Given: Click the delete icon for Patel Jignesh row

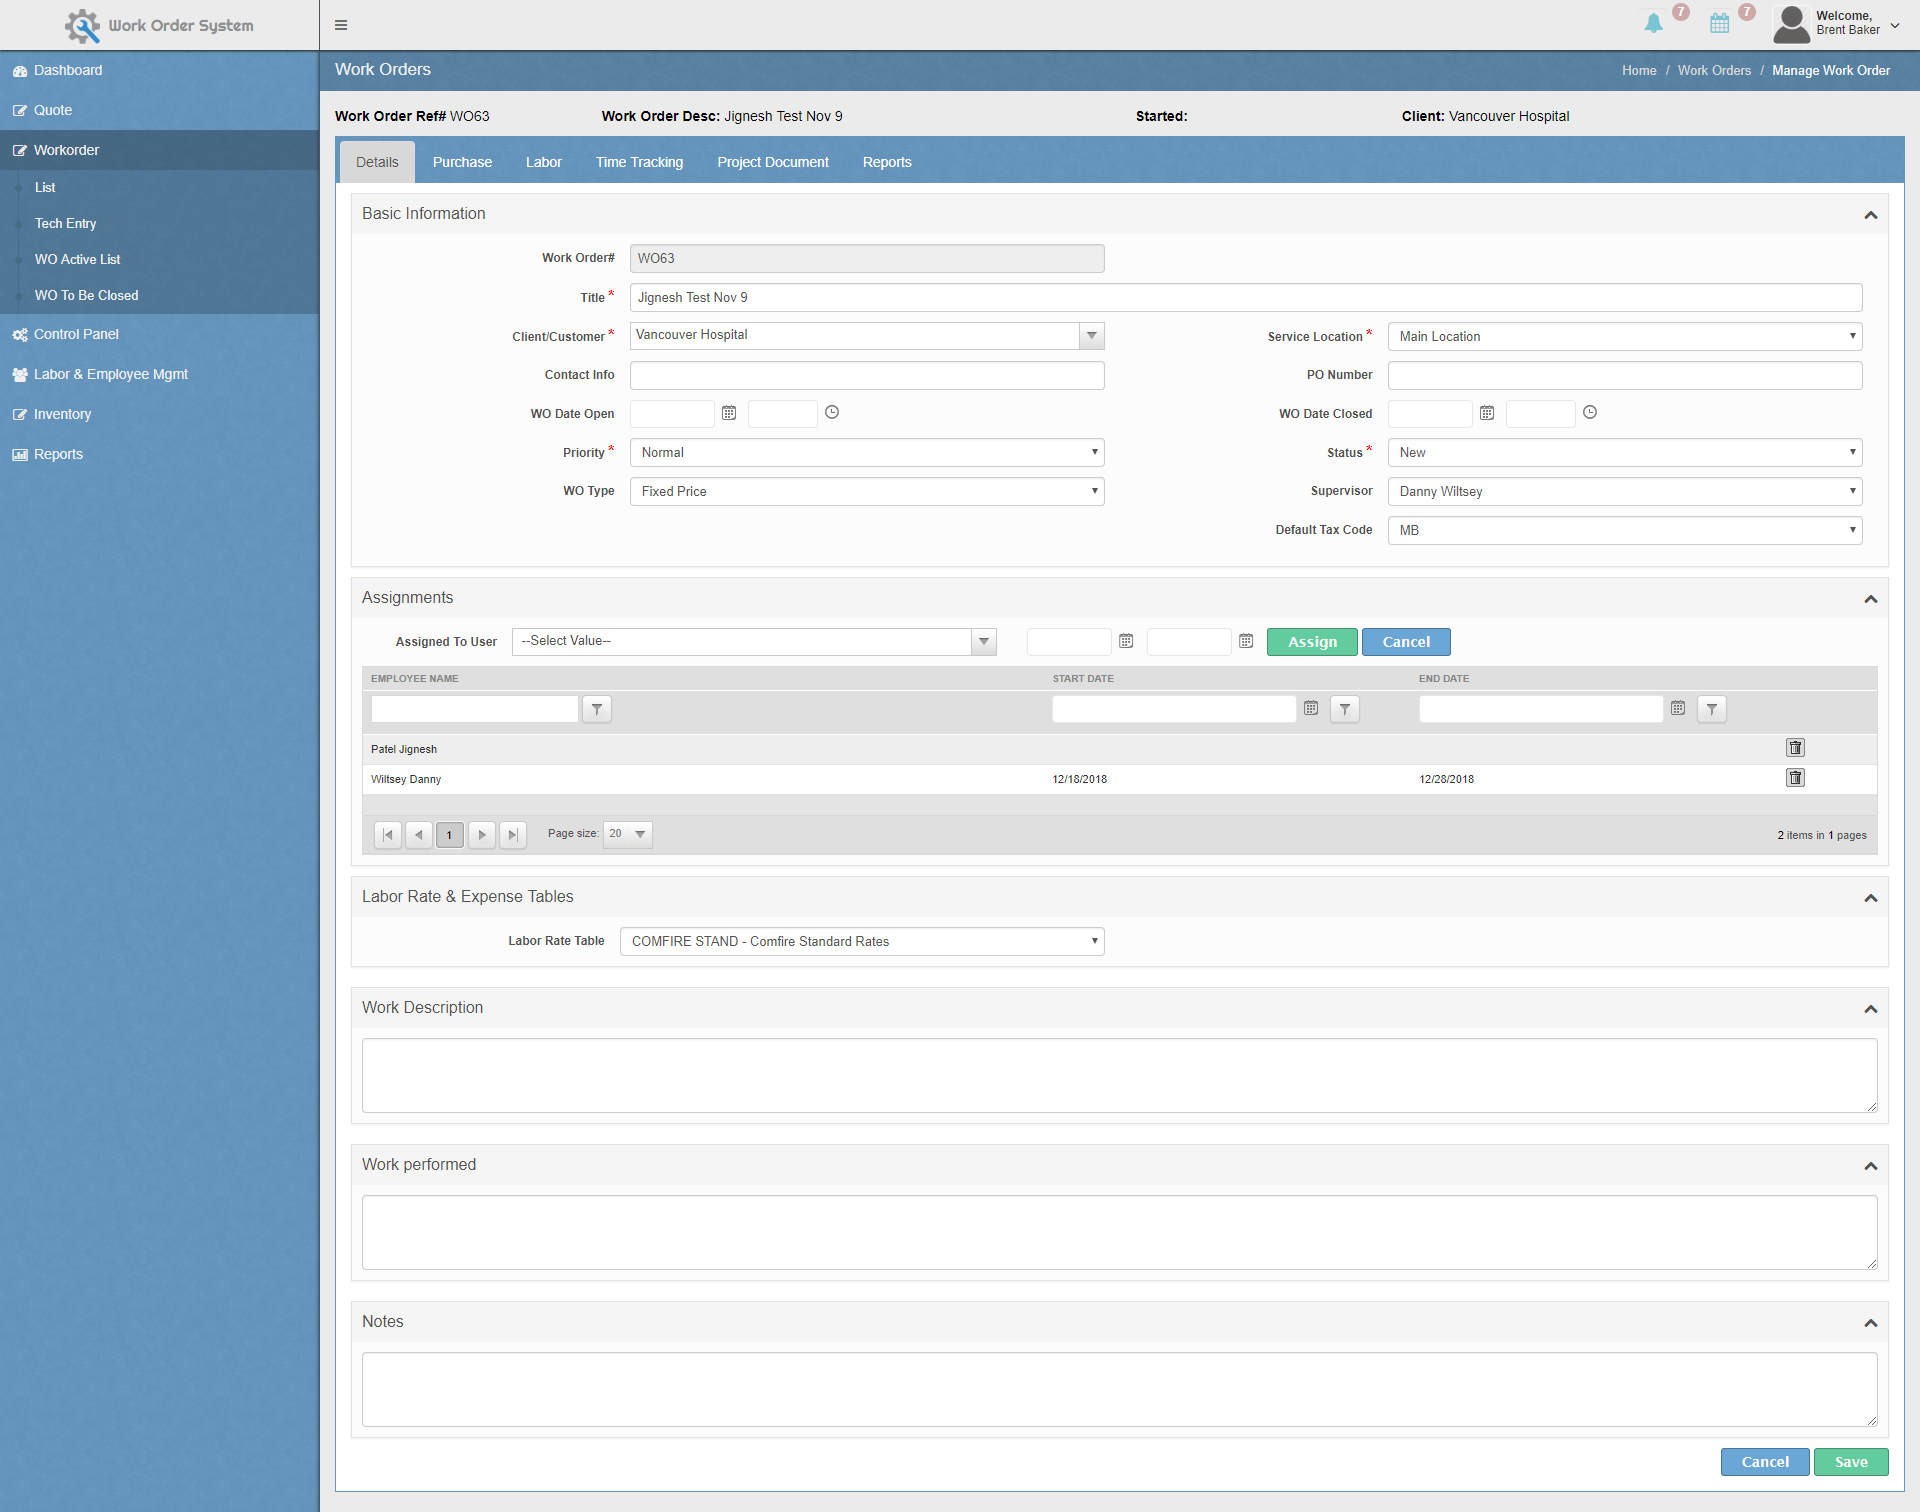Looking at the screenshot, I should [x=1795, y=748].
